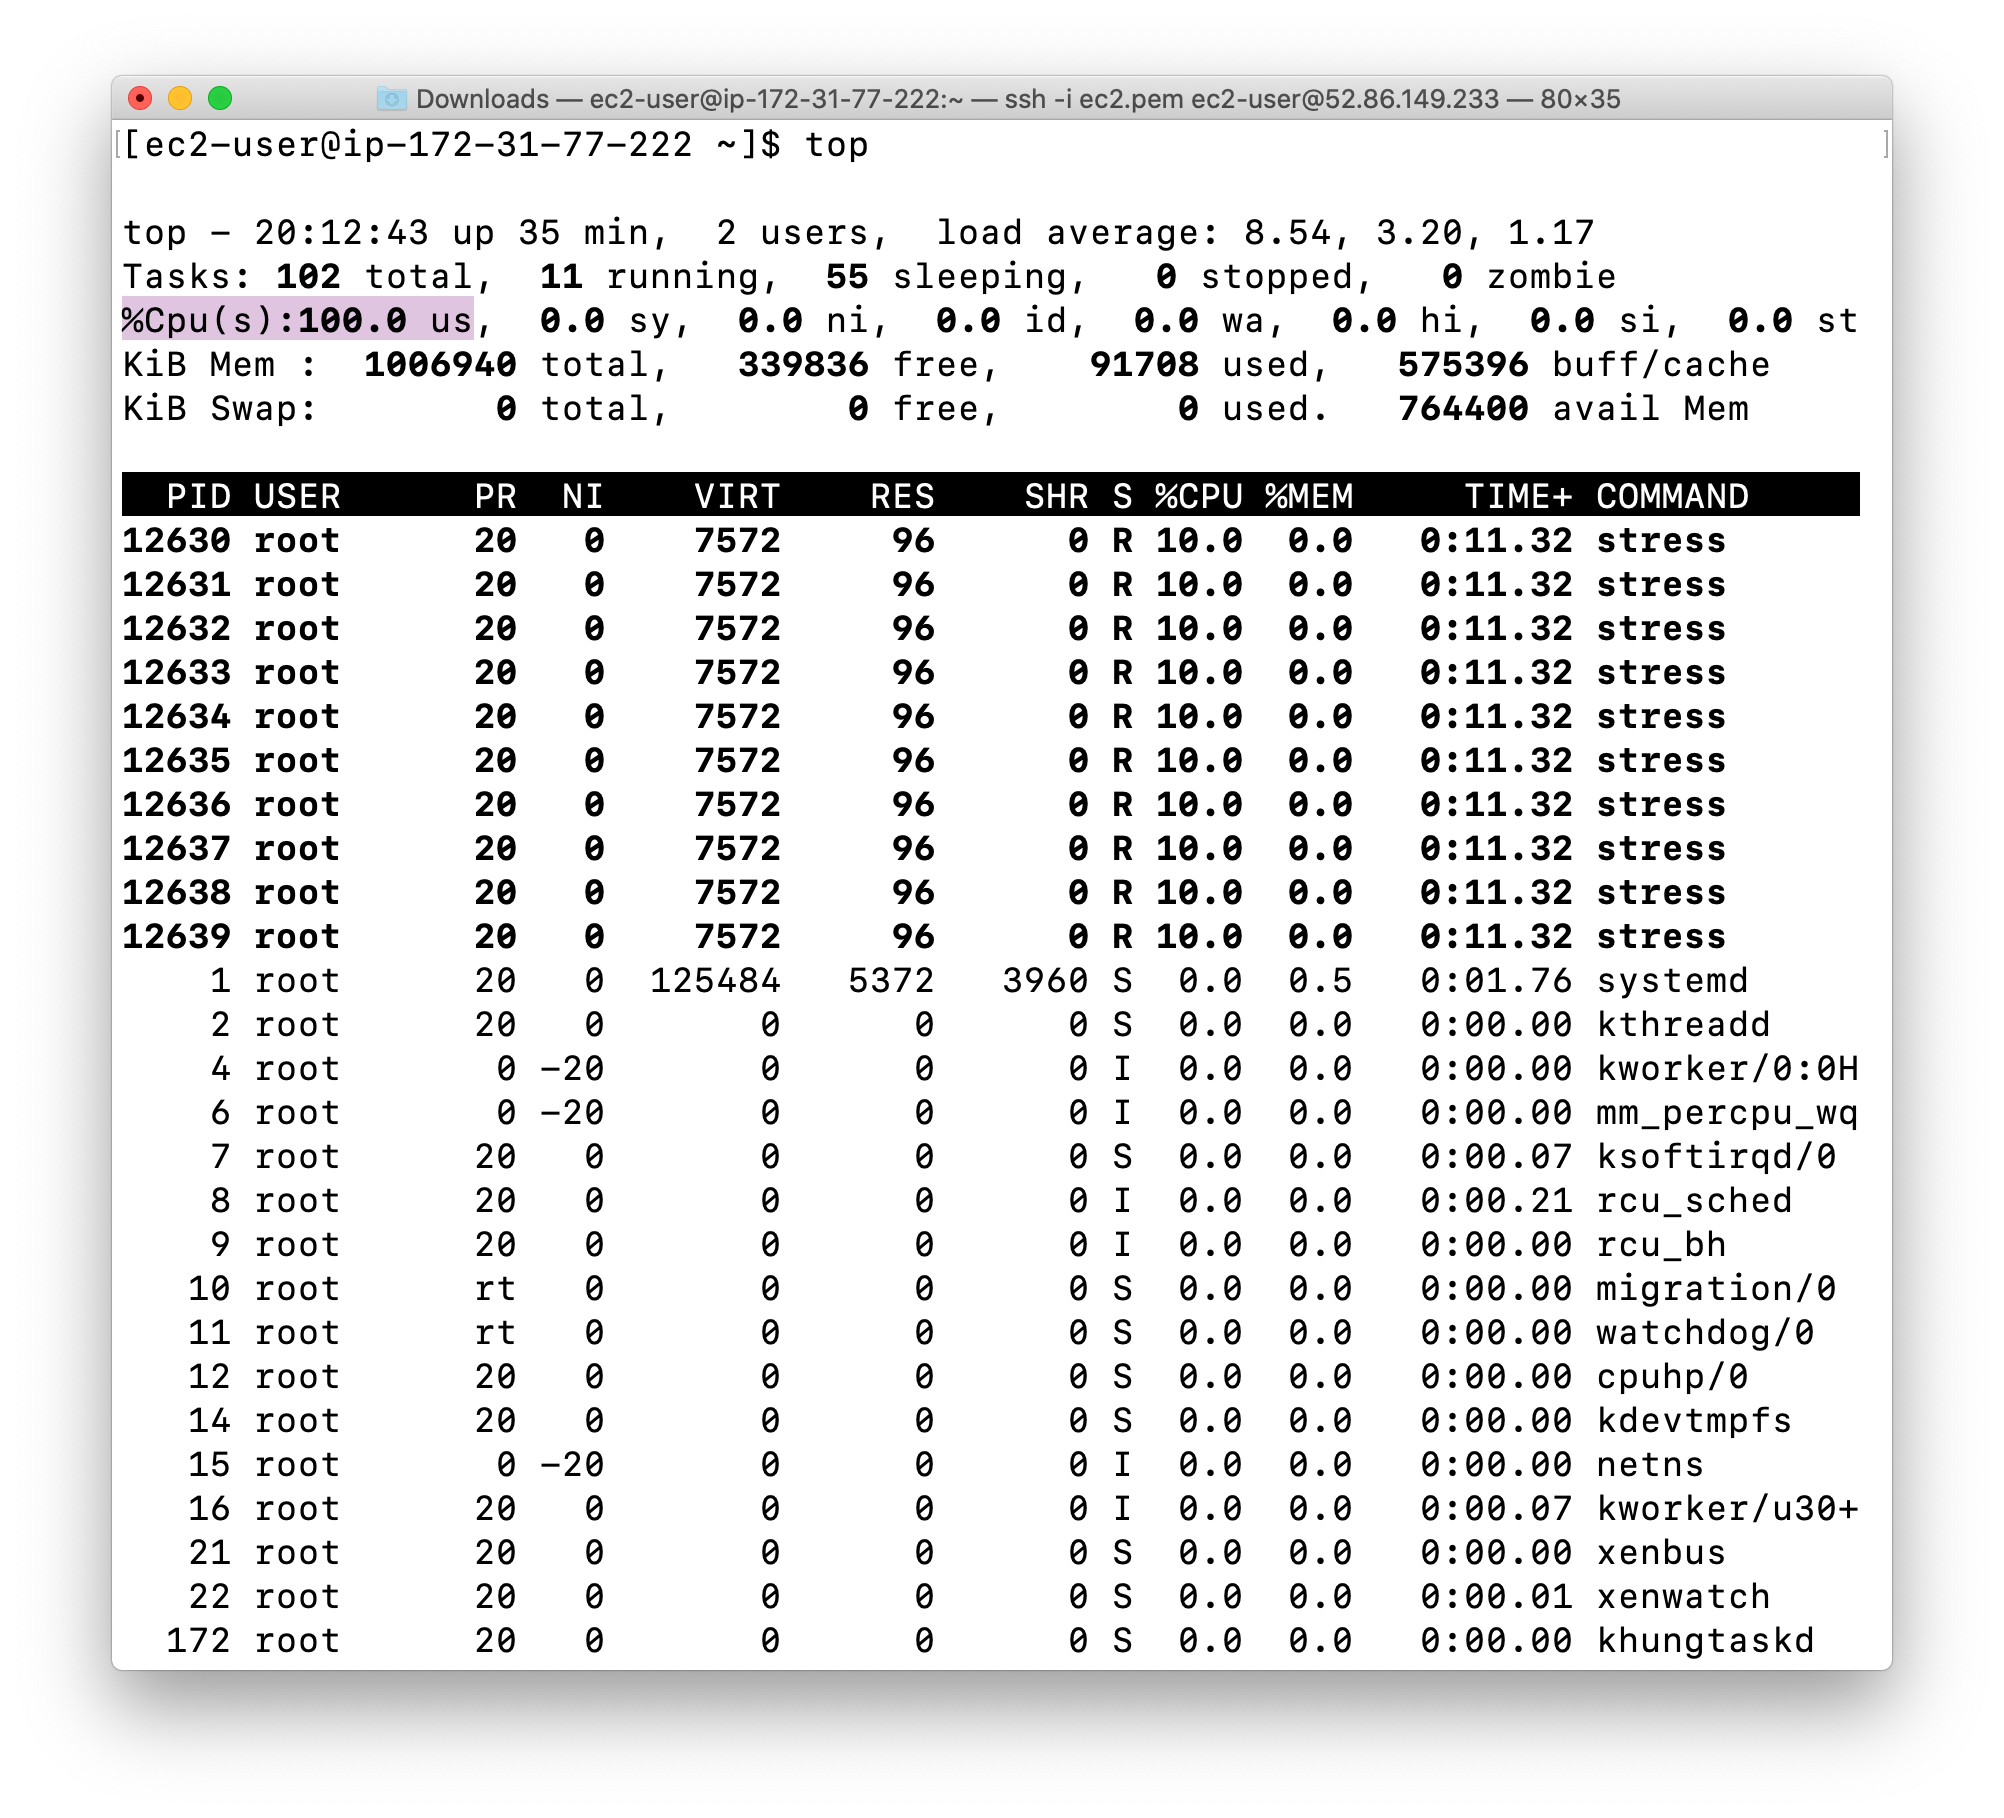
Task: Click the Downloads folder icon in title bar
Action: point(391,98)
